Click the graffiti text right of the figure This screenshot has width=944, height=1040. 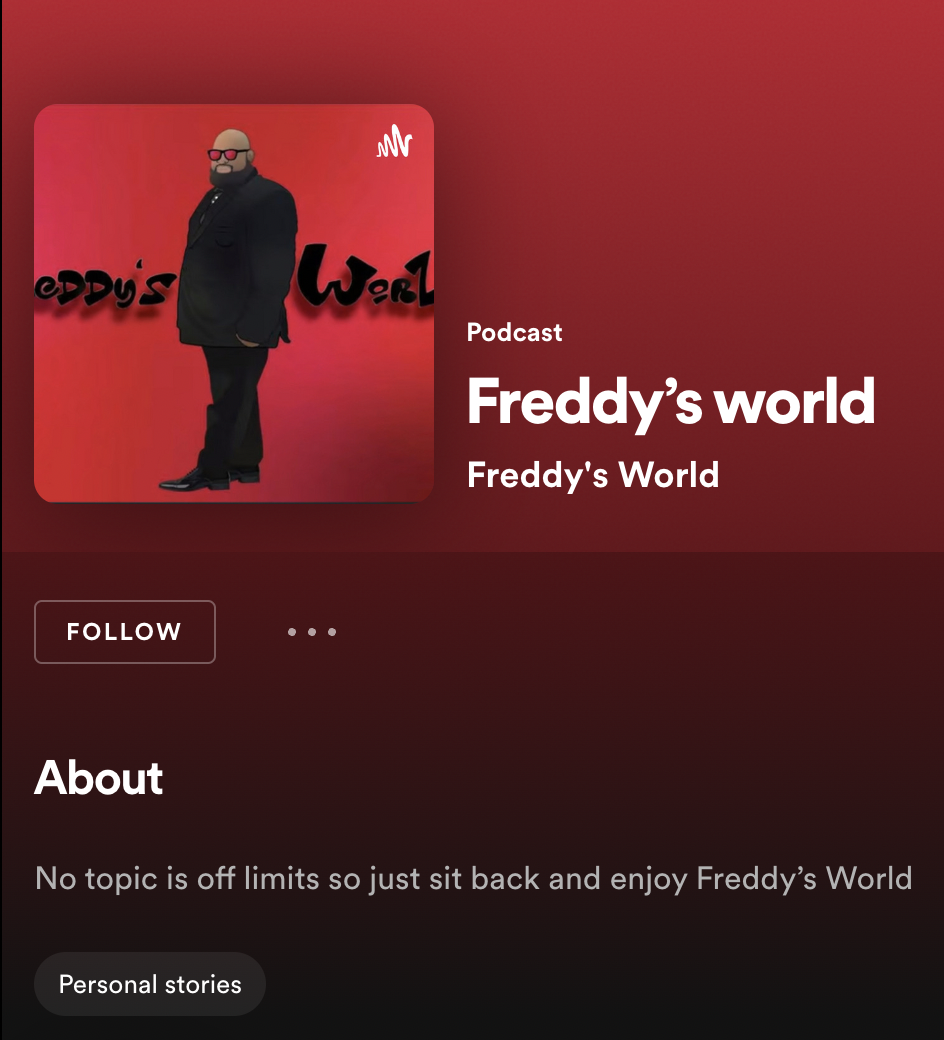365,277
